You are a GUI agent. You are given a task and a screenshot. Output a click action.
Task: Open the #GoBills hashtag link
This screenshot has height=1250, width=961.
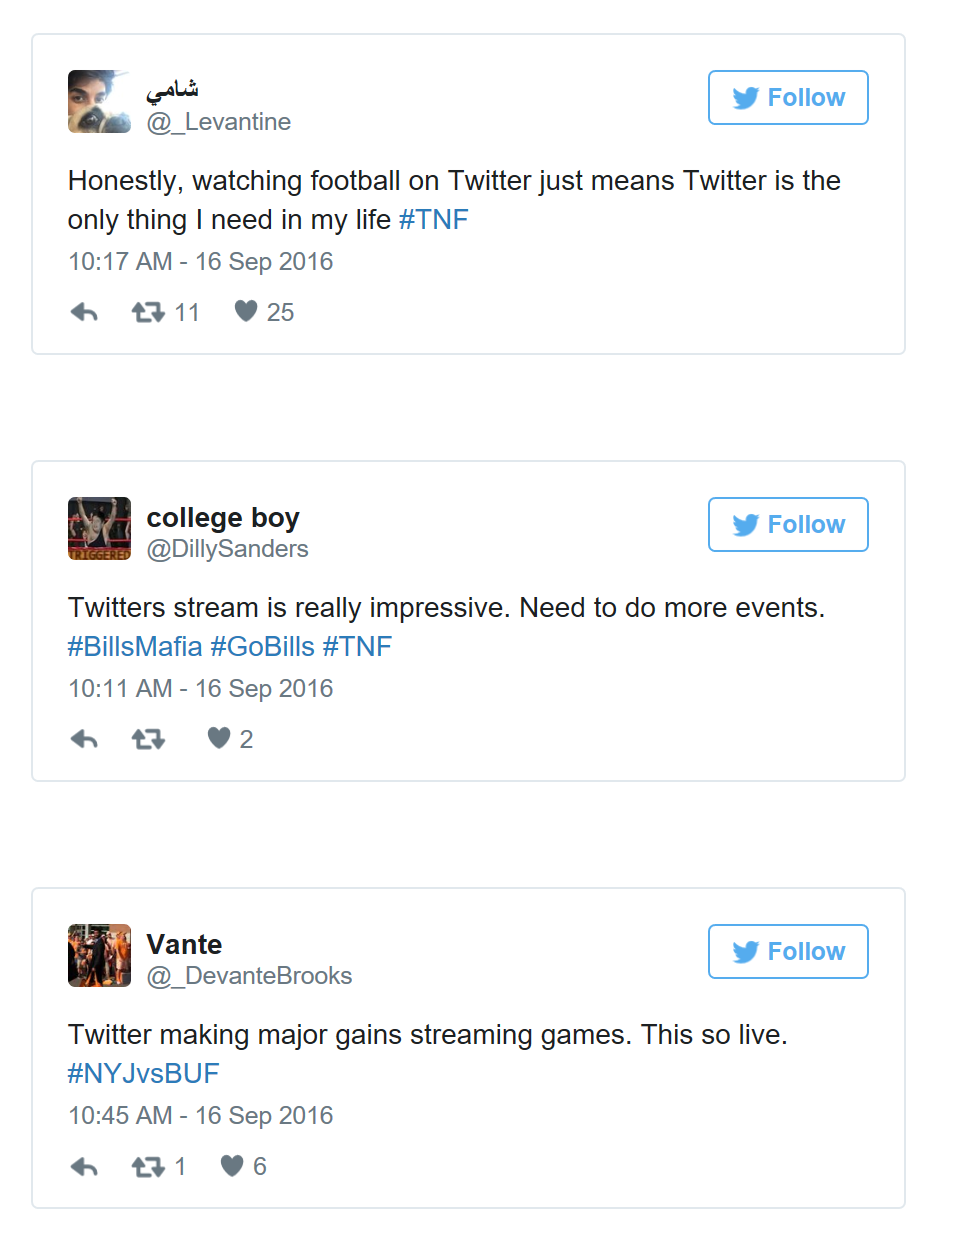[262, 647]
